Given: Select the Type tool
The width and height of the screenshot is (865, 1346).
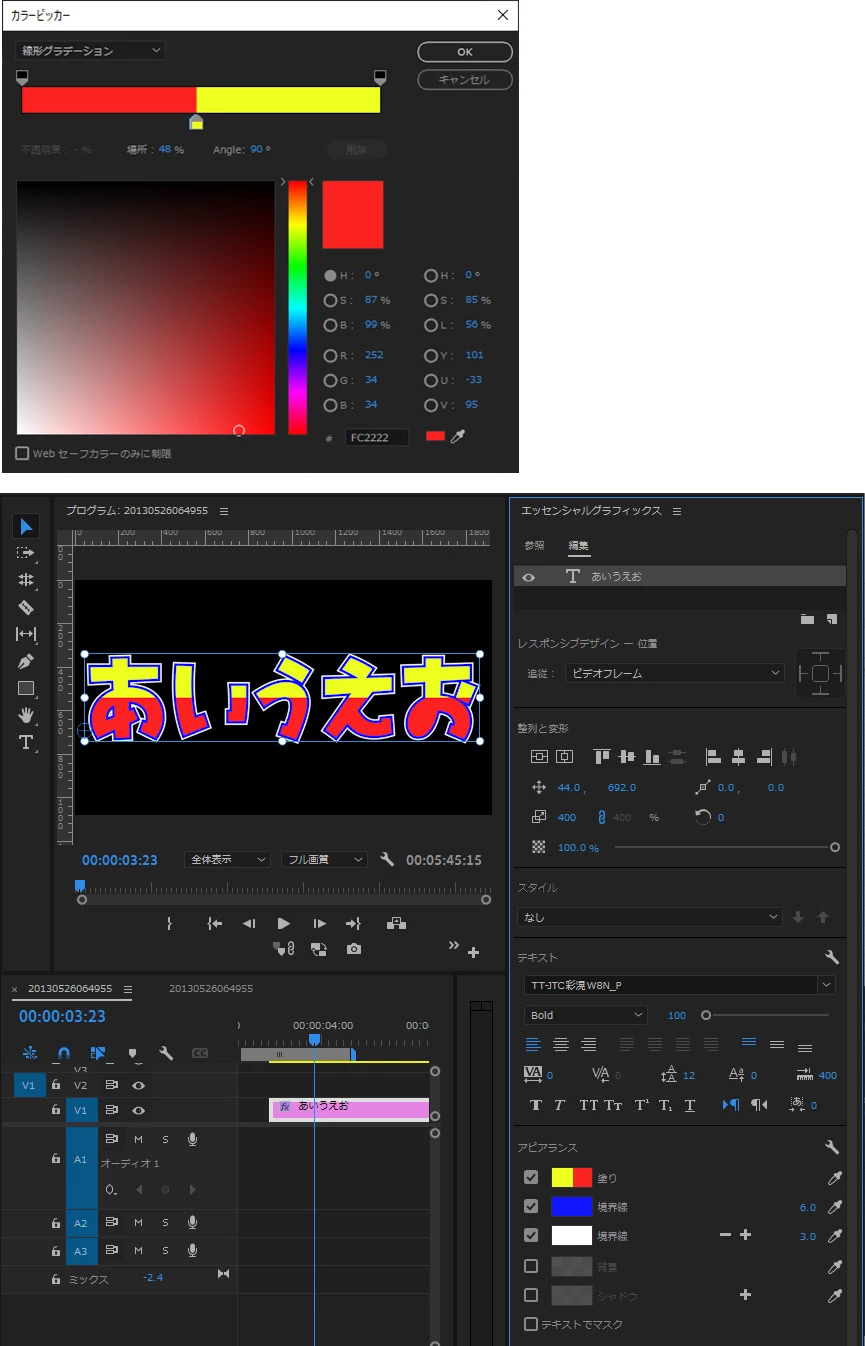Looking at the screenshot, I should [x=26, y=742].
